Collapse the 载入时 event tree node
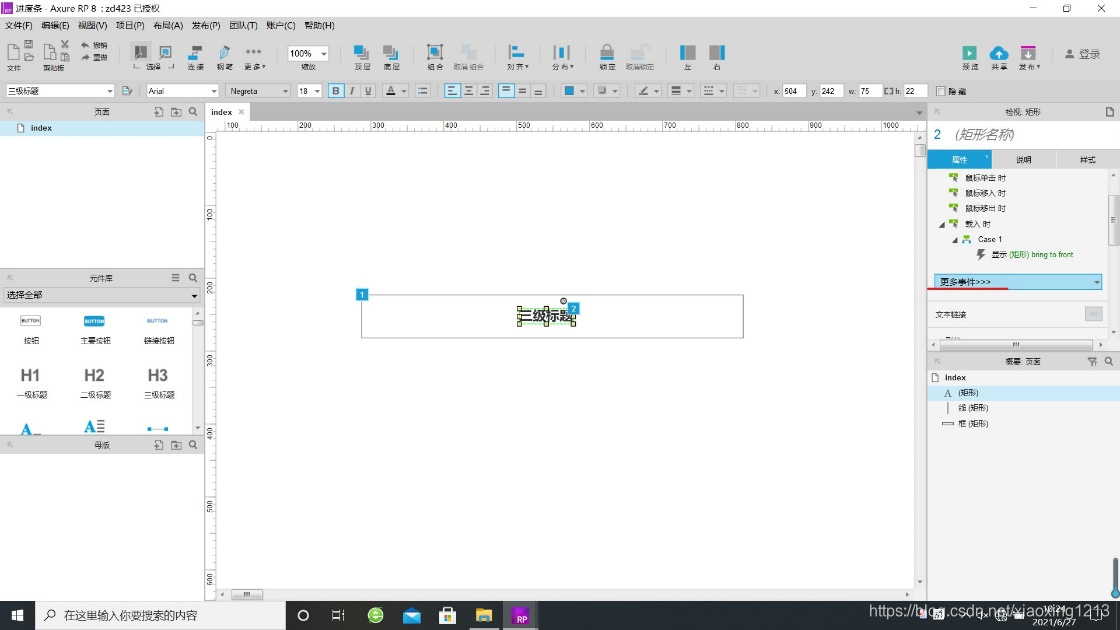The image size is (1120, 630). (941, 224)
